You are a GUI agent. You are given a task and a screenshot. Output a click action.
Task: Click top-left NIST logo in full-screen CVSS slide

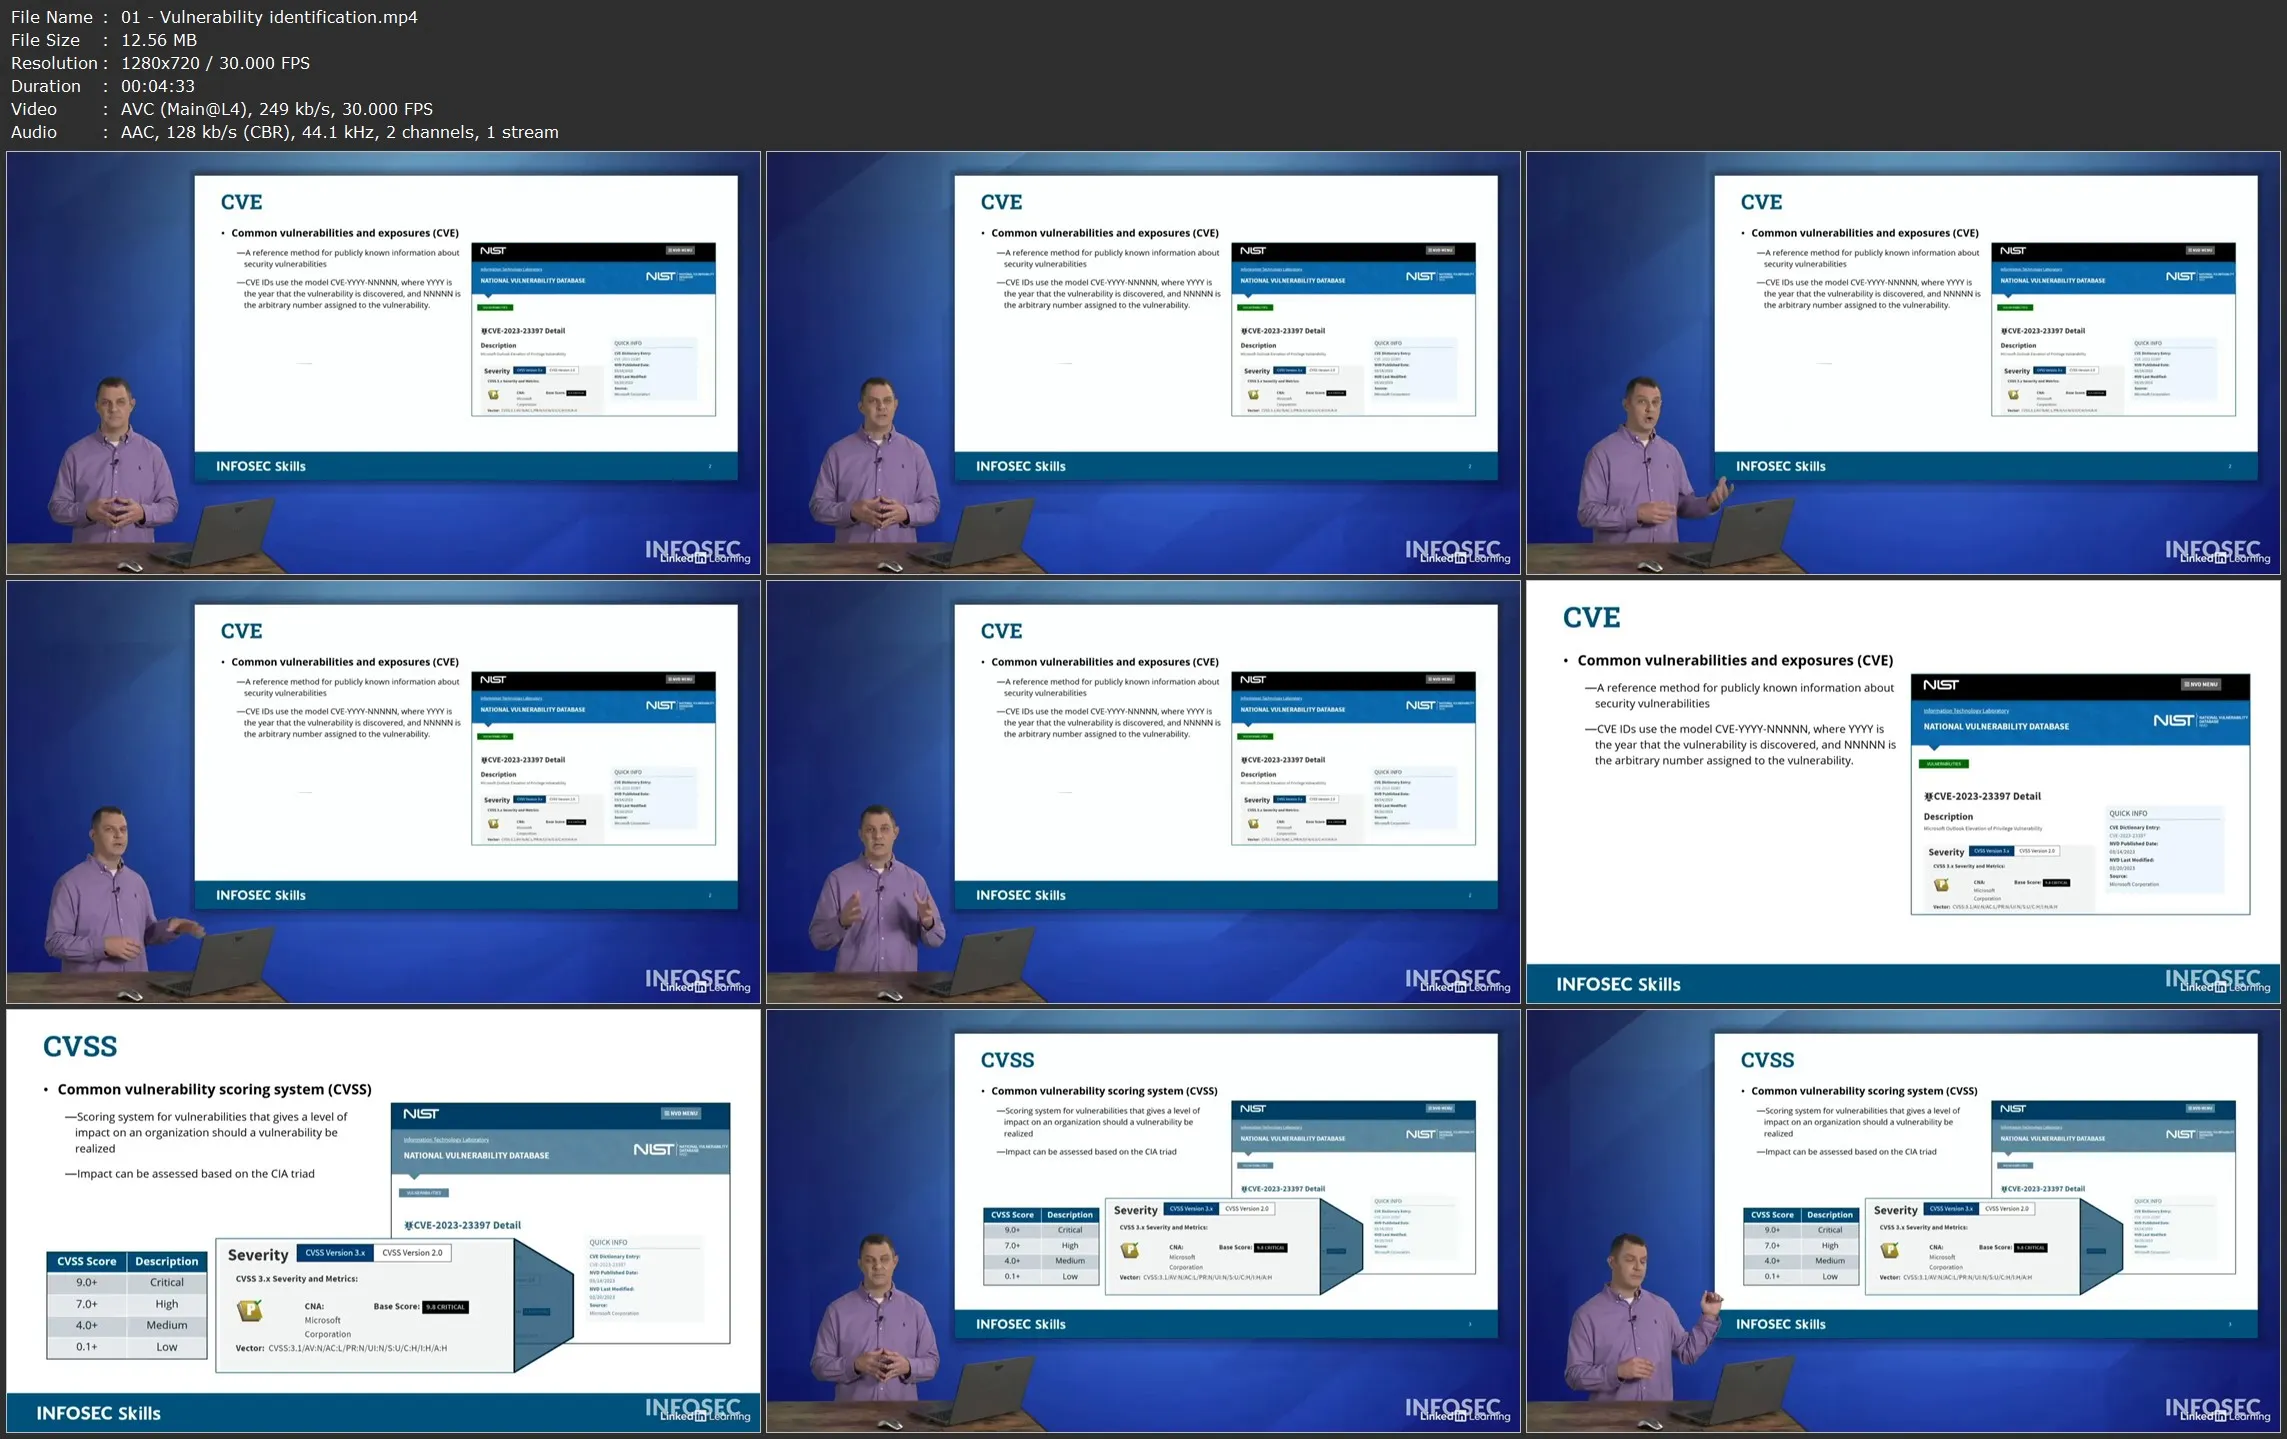[421, 1113]
